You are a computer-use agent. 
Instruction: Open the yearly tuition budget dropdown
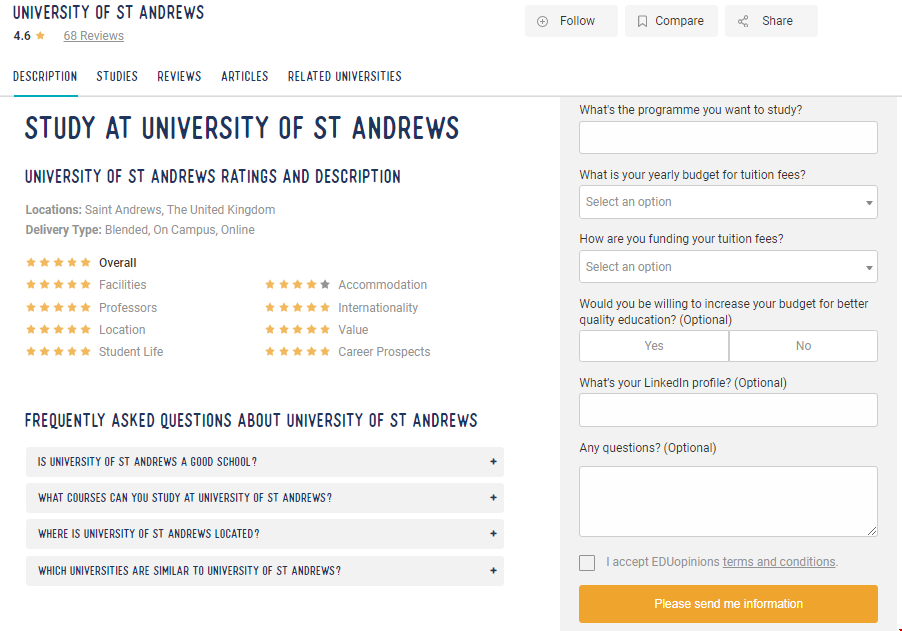[x=728, y=202]
